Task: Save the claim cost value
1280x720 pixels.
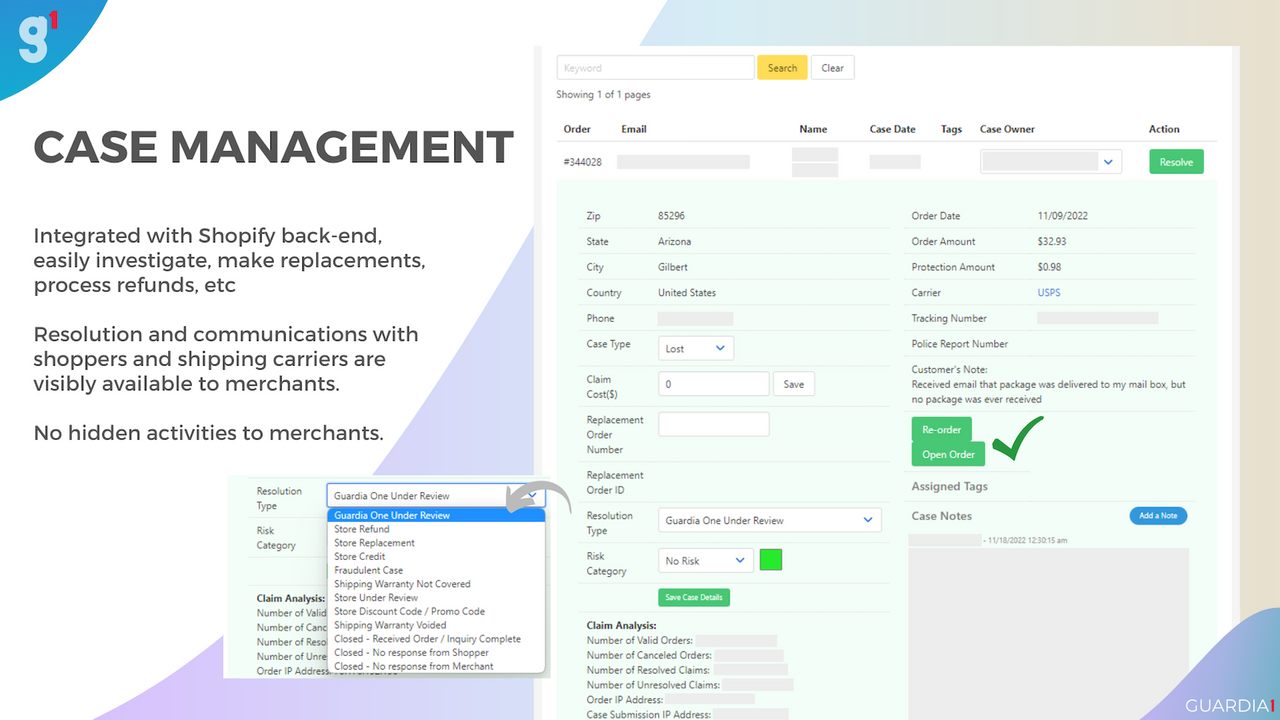Action: 793,384
